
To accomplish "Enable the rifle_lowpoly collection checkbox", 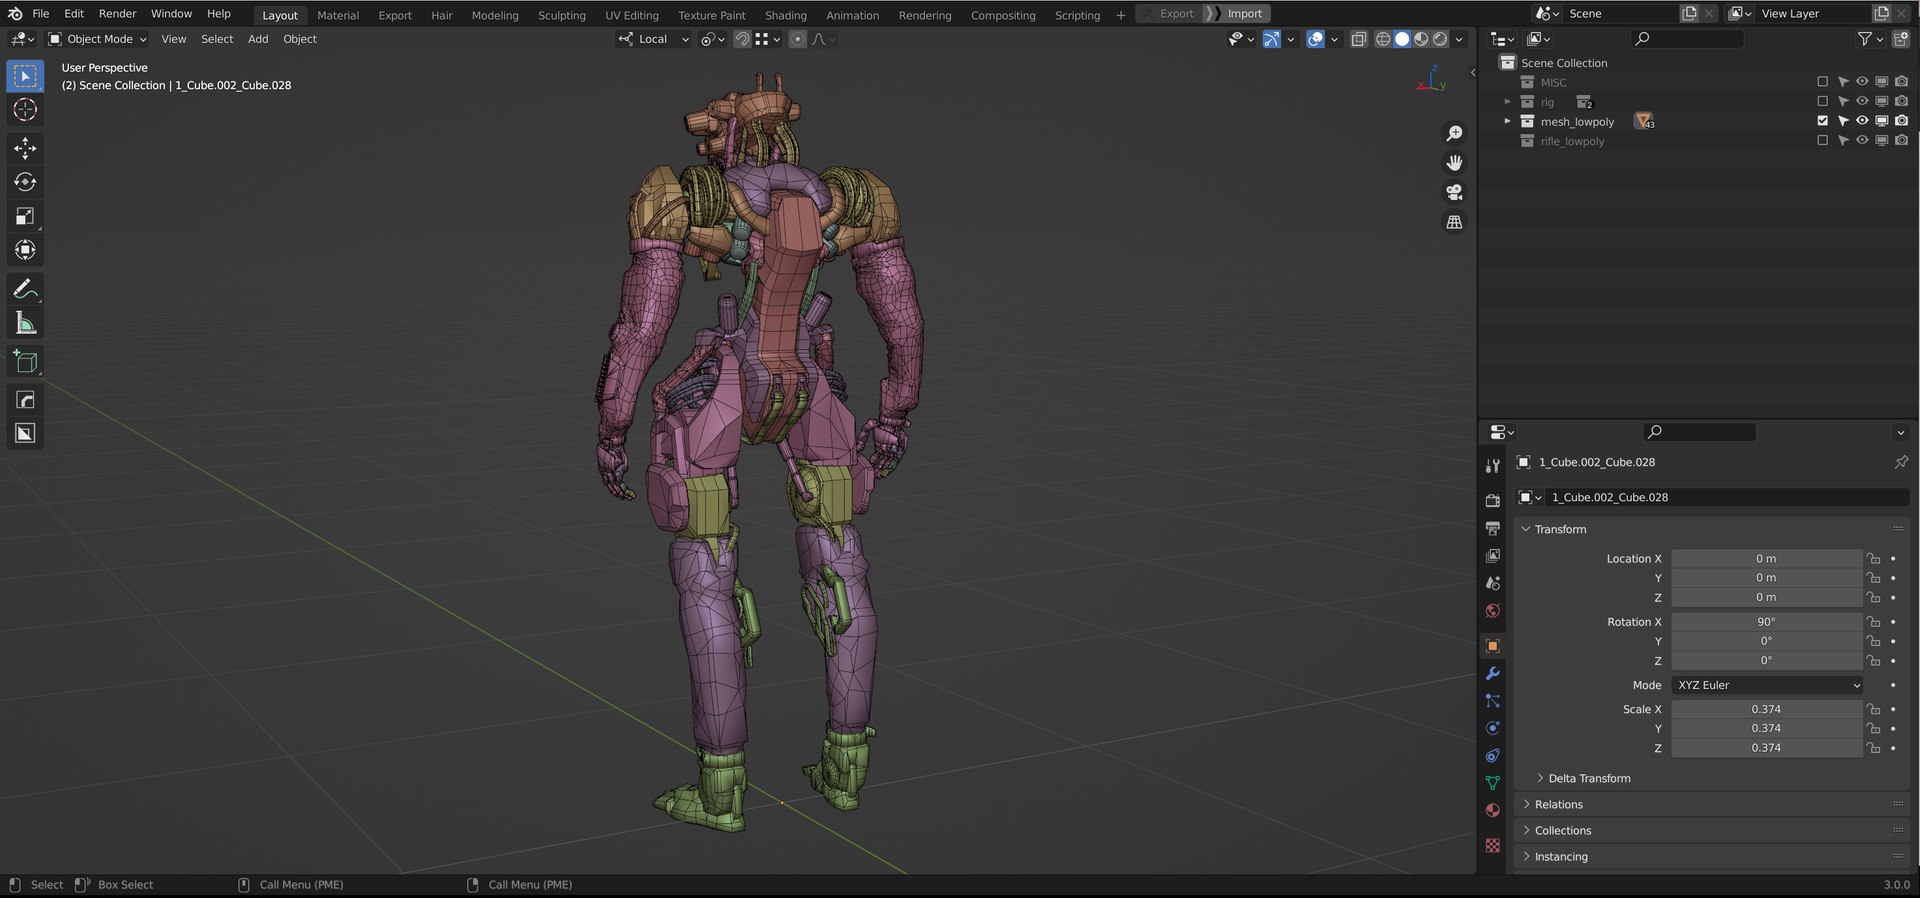I will [1822, 141].
